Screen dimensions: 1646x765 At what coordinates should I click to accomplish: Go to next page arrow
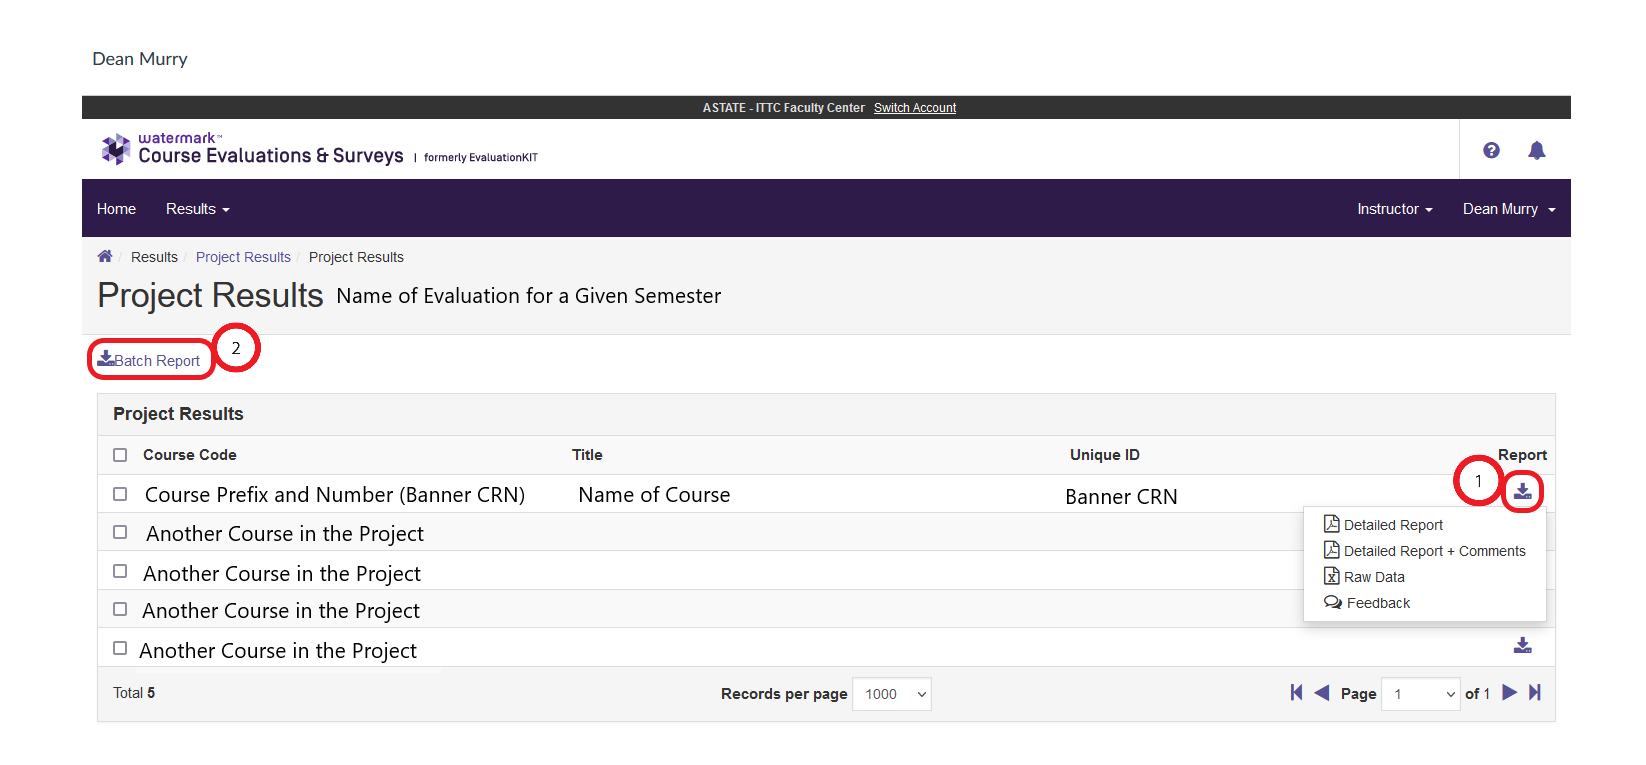pos(1510,692)
